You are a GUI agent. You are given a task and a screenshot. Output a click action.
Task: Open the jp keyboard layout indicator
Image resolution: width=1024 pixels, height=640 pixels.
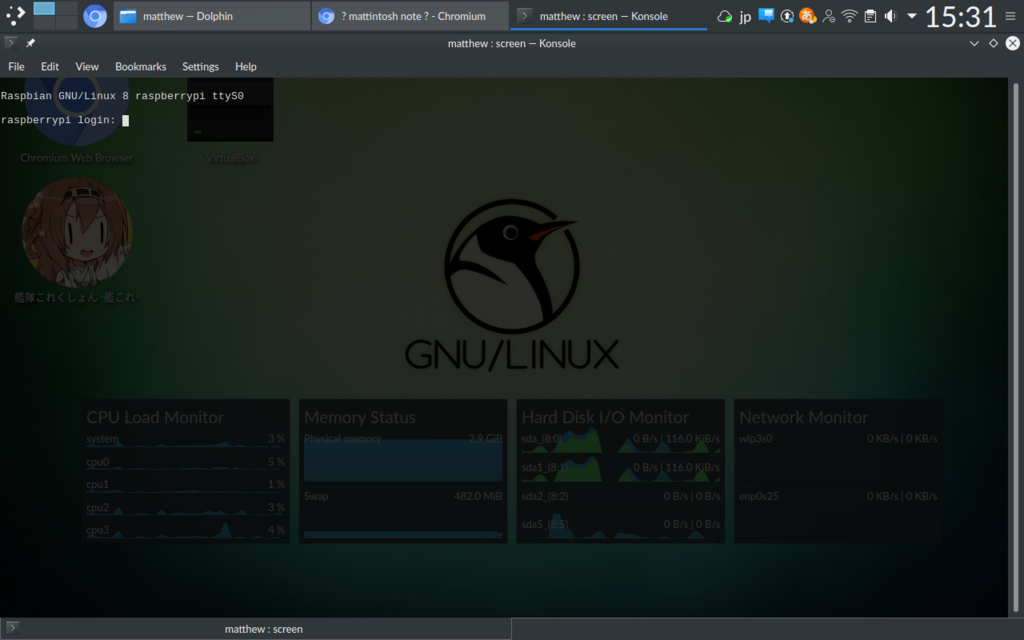click(x=745, y=16)
